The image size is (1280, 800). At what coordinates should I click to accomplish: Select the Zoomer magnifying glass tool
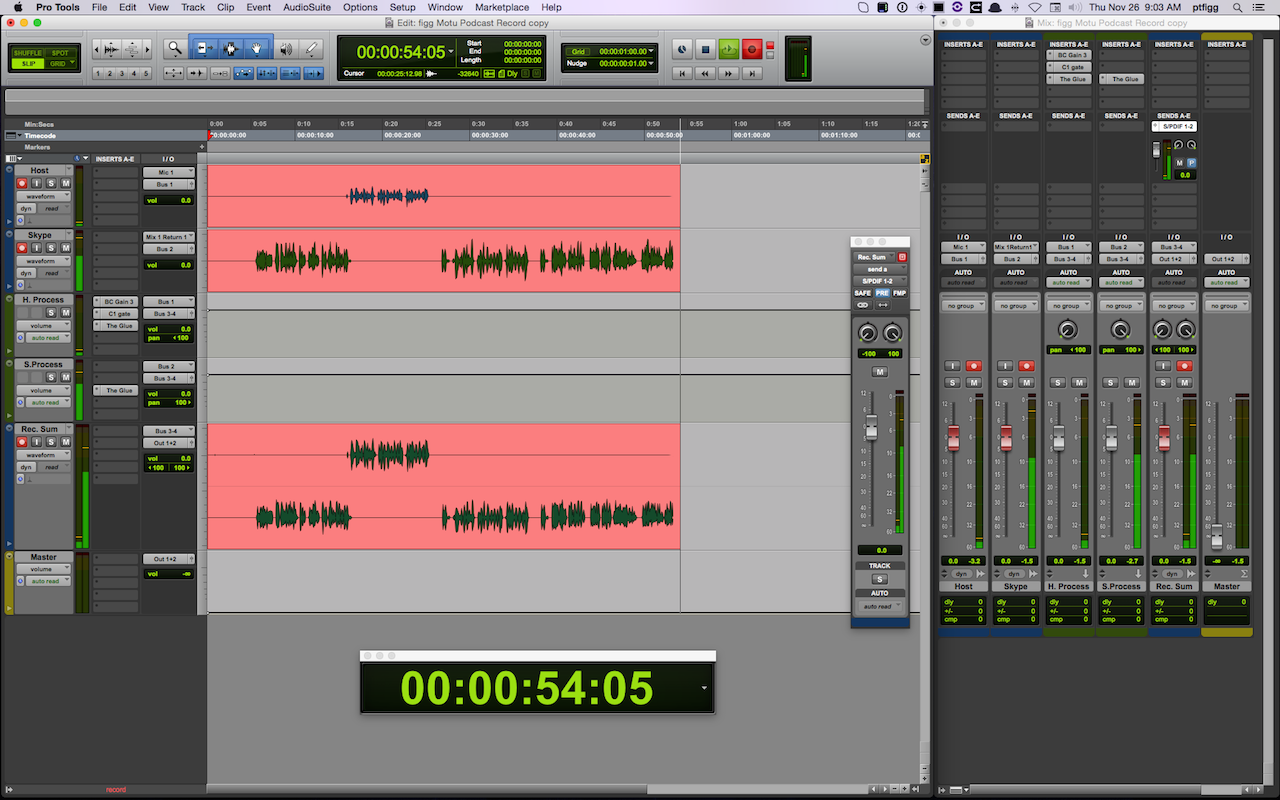pyautogui.click(x=176, y=48)
